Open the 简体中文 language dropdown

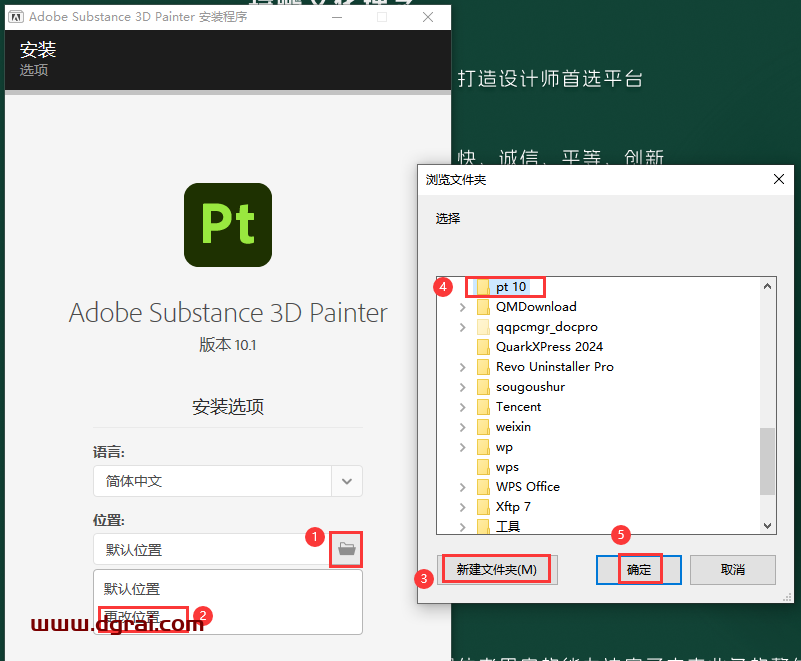[346, 481]
